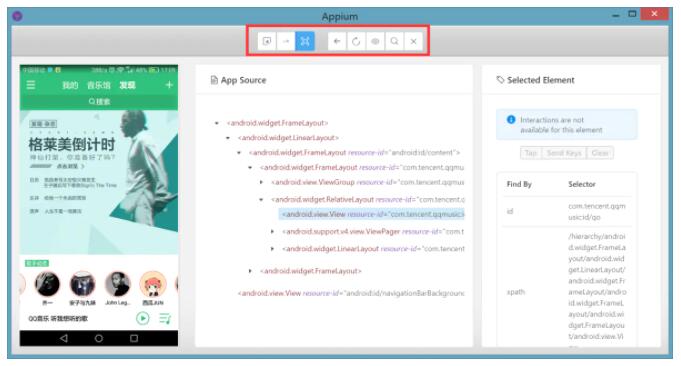Open hamburger menu in phone screenshot
681x366 pixels.
[30, 85]
